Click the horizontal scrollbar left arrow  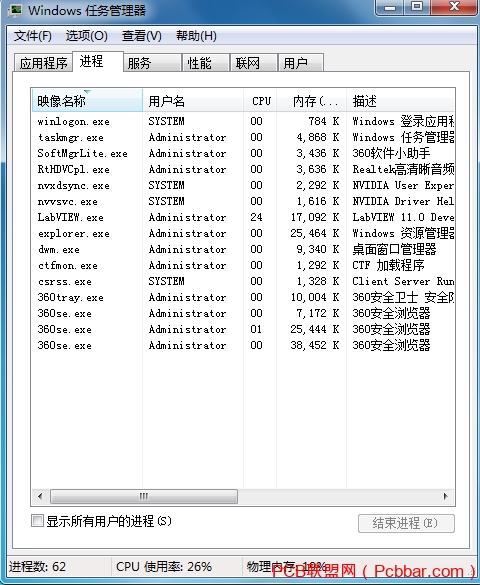point(40,496)
